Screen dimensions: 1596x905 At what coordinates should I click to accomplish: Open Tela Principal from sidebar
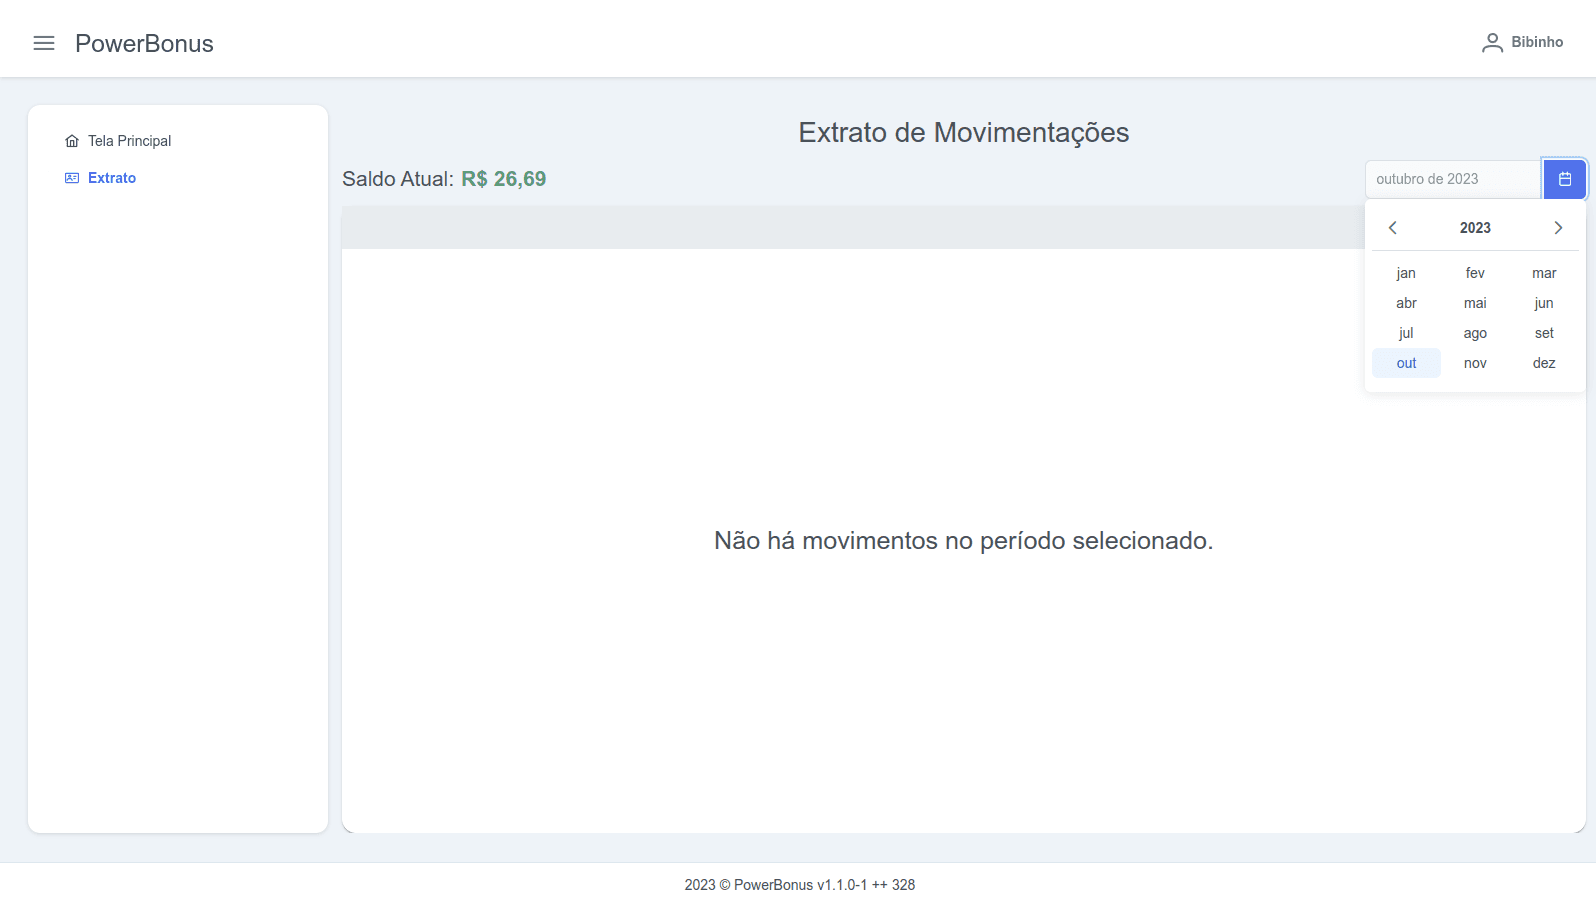[x=118, y=141]
